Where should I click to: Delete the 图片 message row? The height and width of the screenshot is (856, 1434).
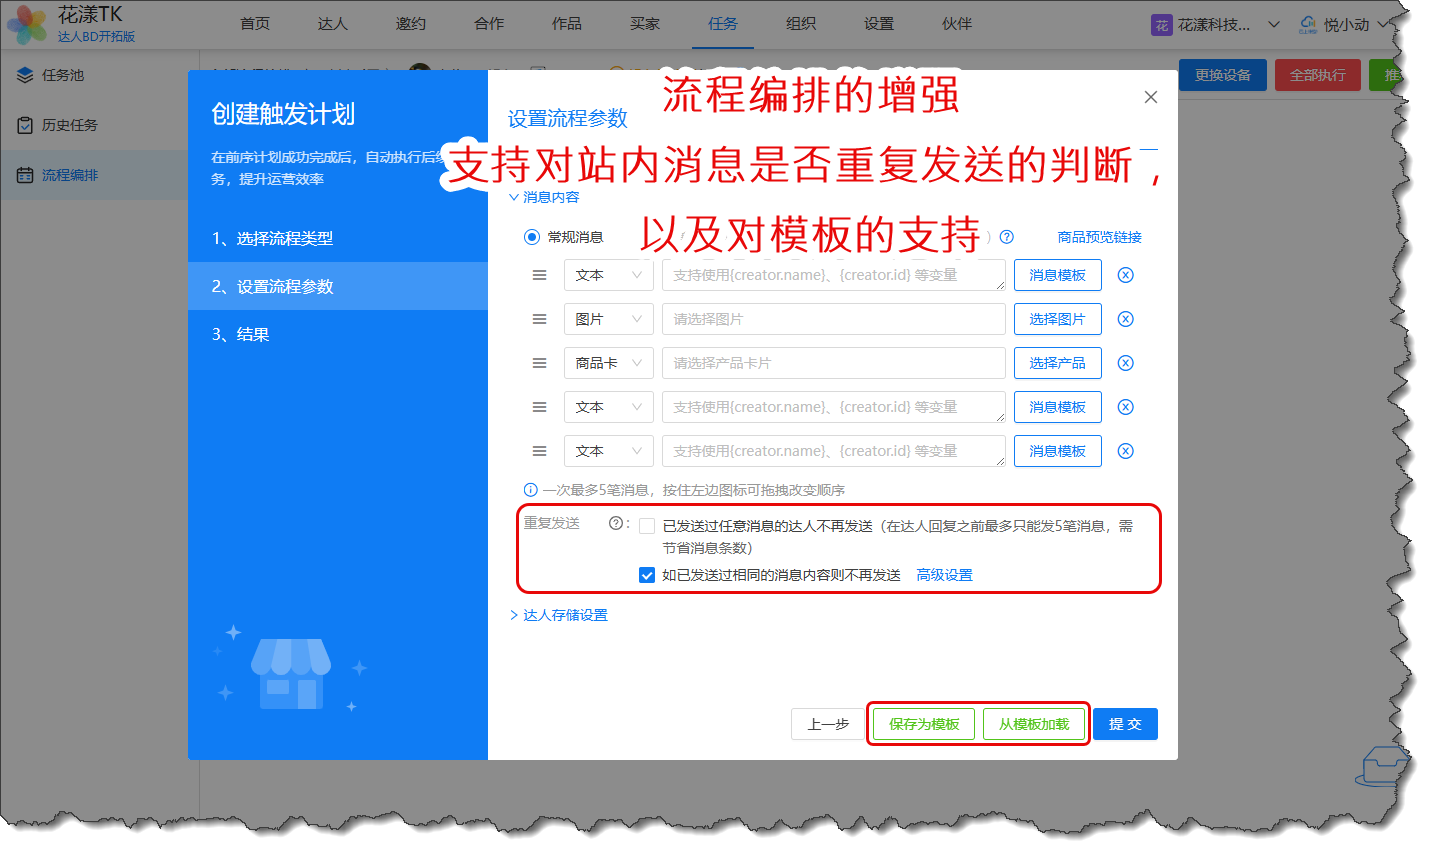tap(1125, 319)
